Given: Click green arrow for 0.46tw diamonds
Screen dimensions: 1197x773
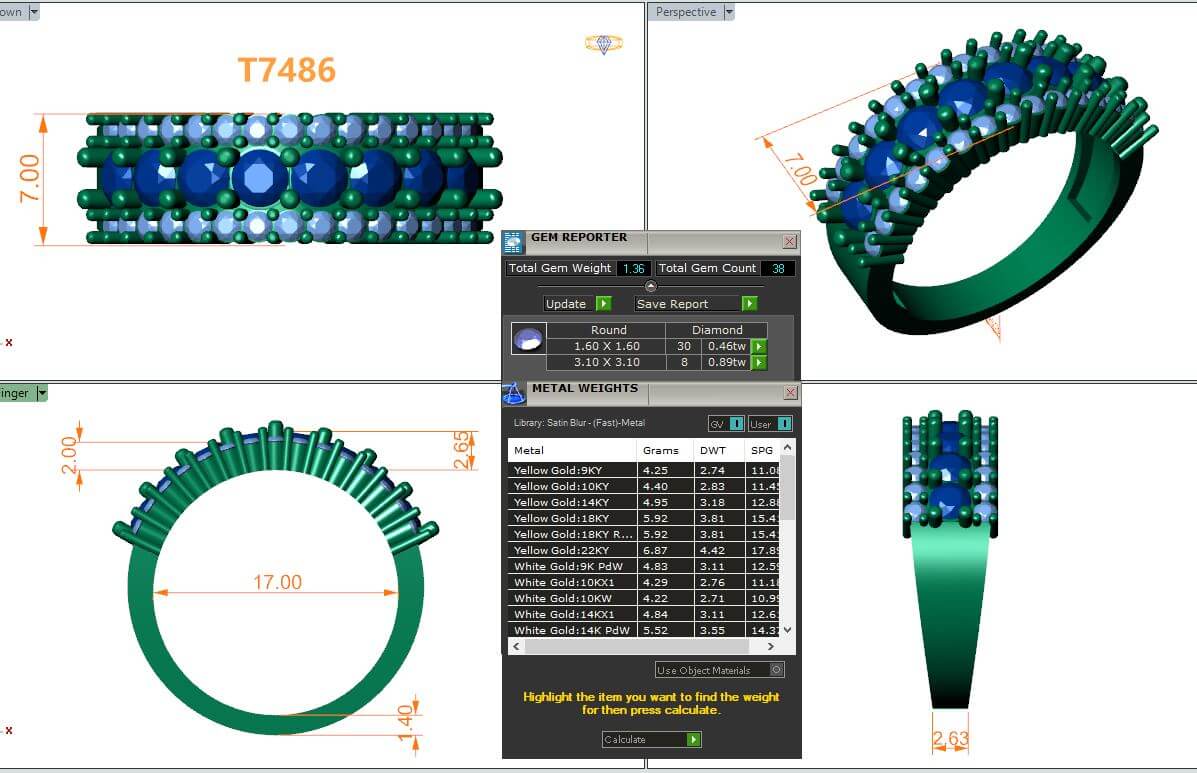Looking at the screenshot, I should pos(759,347).
